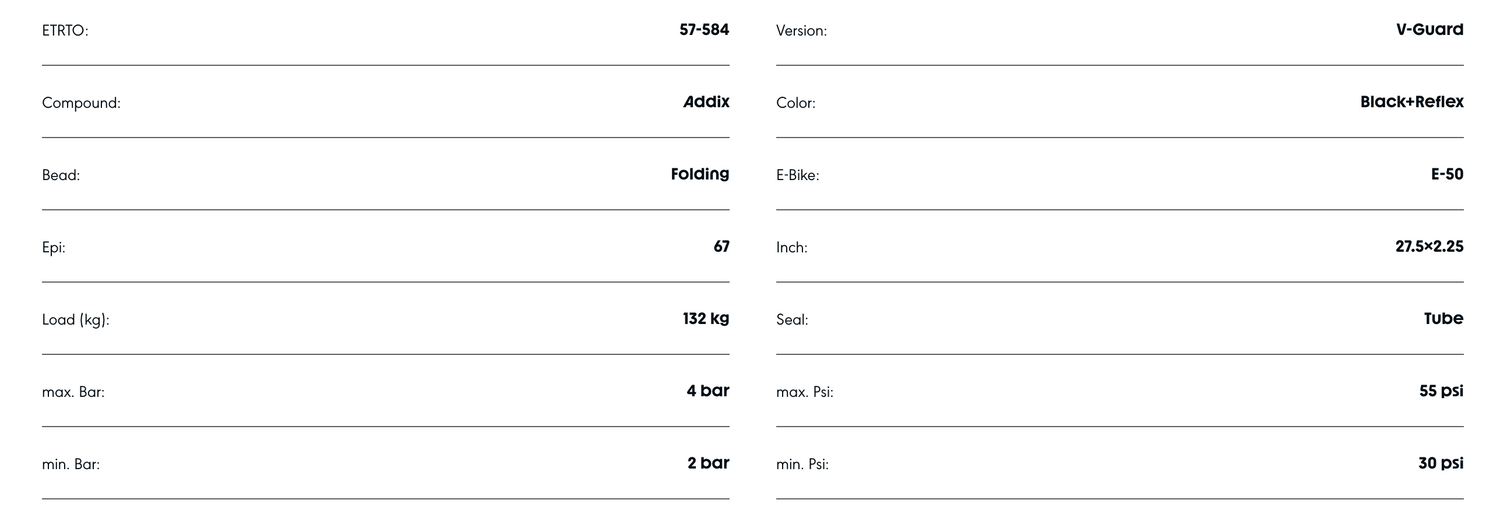
Task: Select the V-Guard version value
Action: [x=1429, y=30]
